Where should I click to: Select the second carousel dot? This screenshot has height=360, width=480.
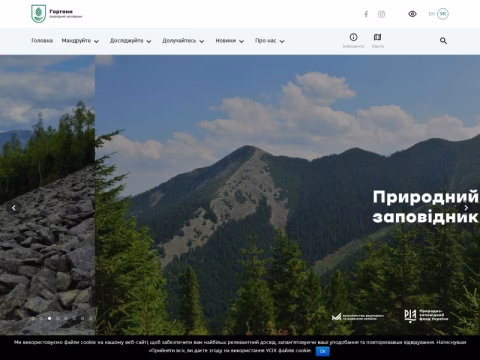point(41,318)
